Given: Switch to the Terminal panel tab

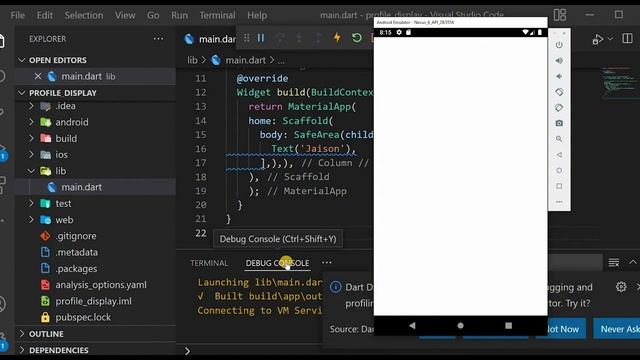Looking at the screenshot, I should click(x=209, y=263).
